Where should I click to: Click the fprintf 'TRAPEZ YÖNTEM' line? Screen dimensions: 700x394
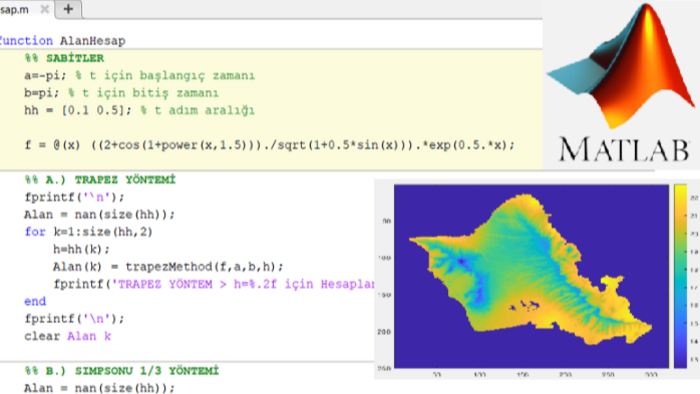pos(214,284)
